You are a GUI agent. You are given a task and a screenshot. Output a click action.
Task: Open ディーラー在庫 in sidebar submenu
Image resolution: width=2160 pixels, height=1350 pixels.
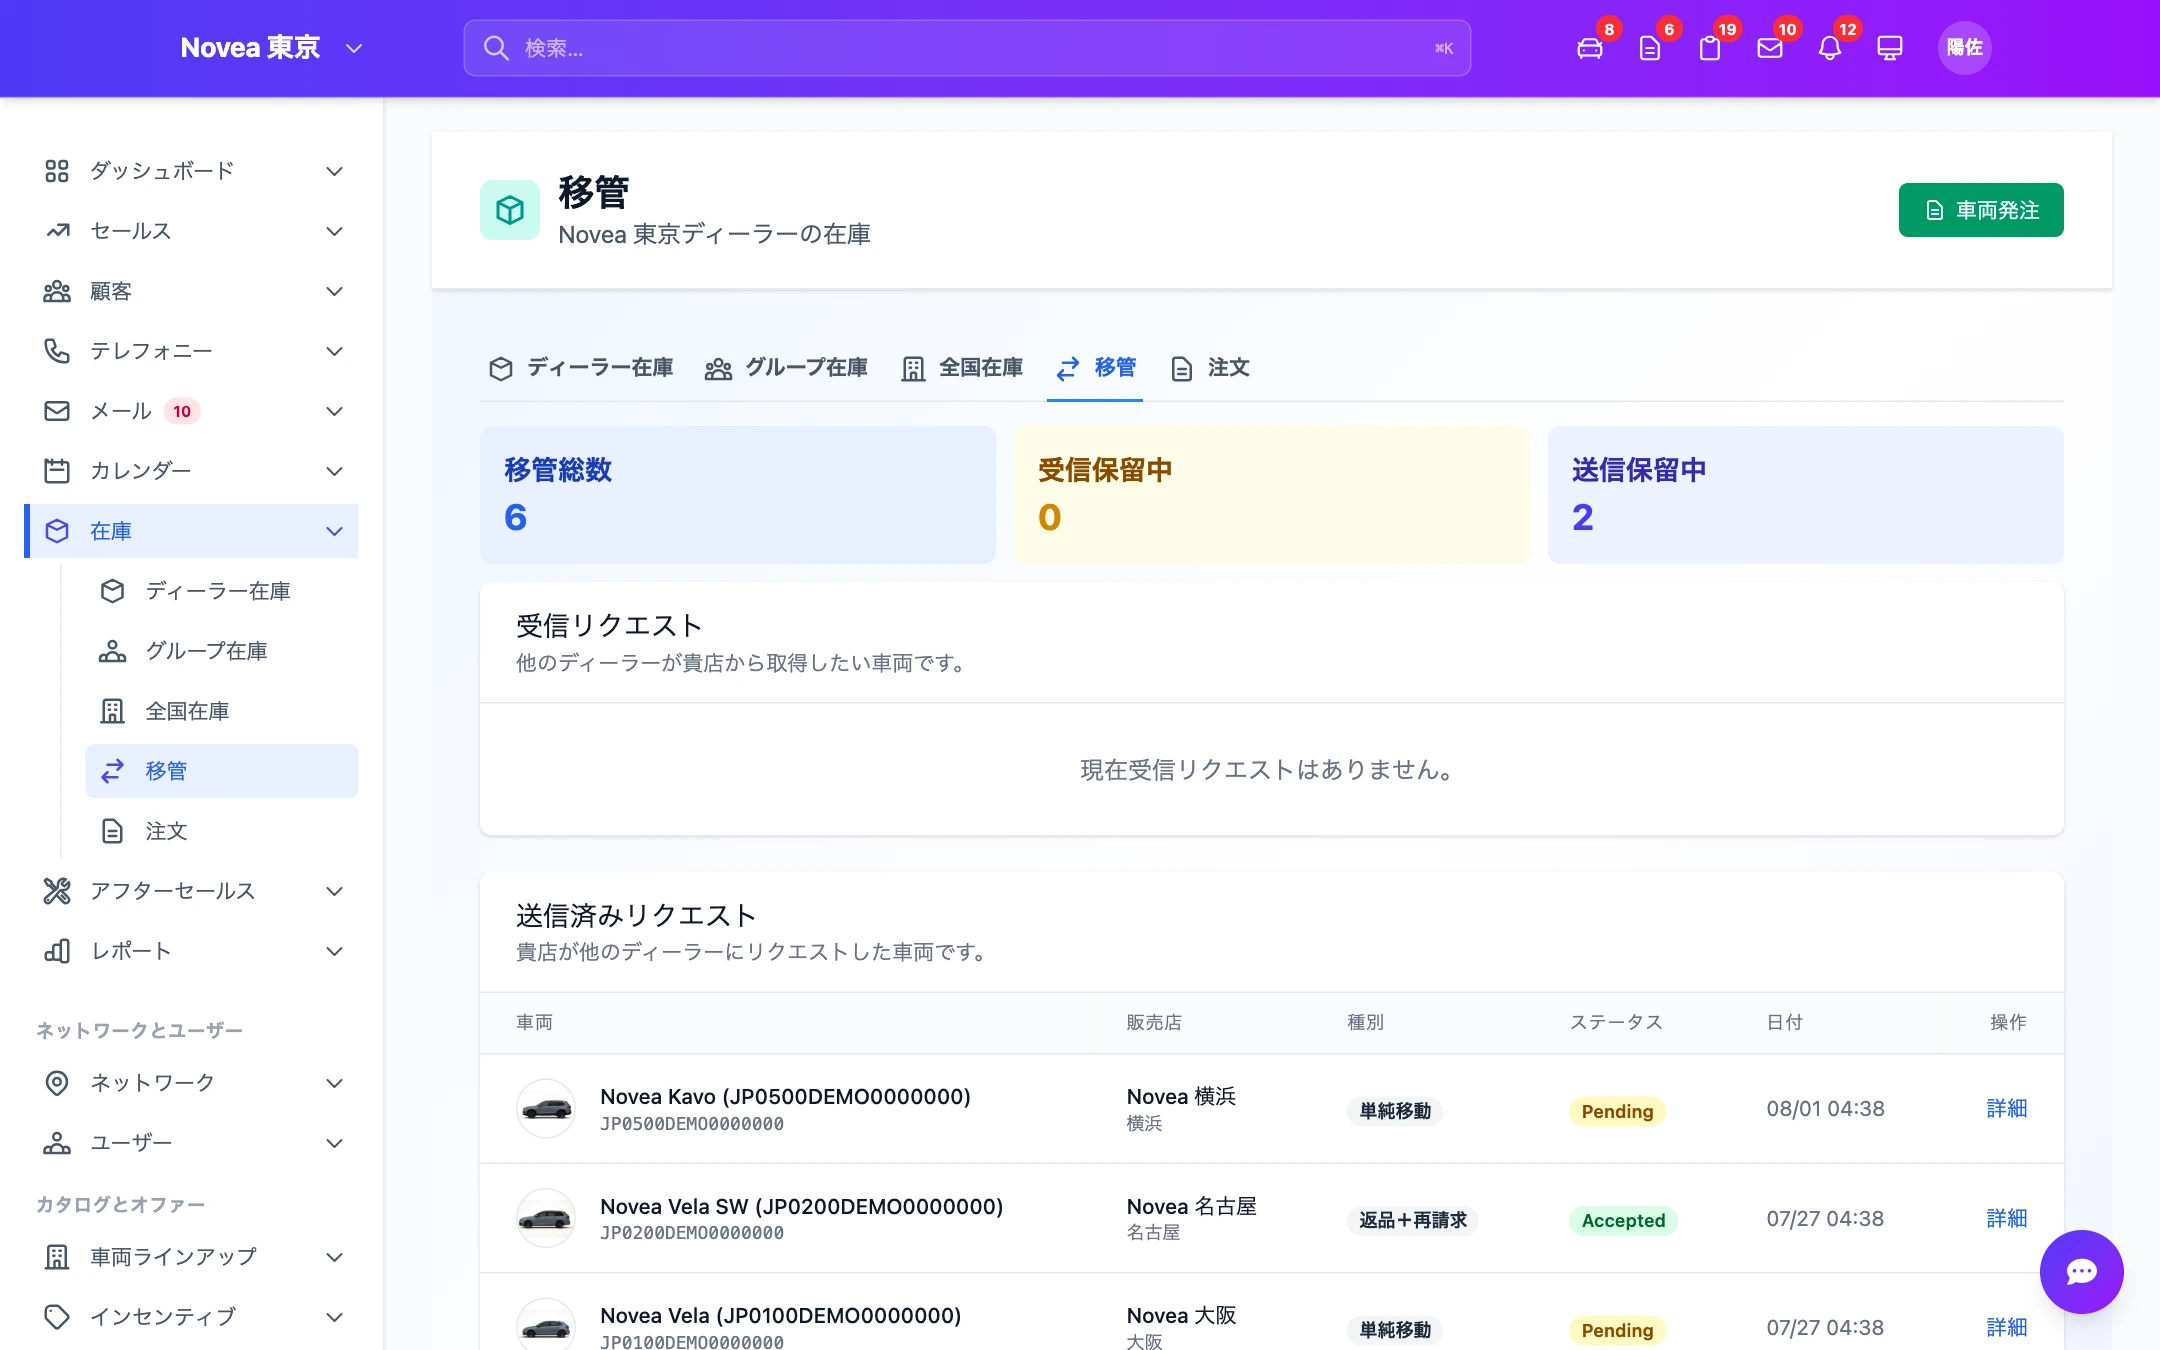tap(222, 591)
